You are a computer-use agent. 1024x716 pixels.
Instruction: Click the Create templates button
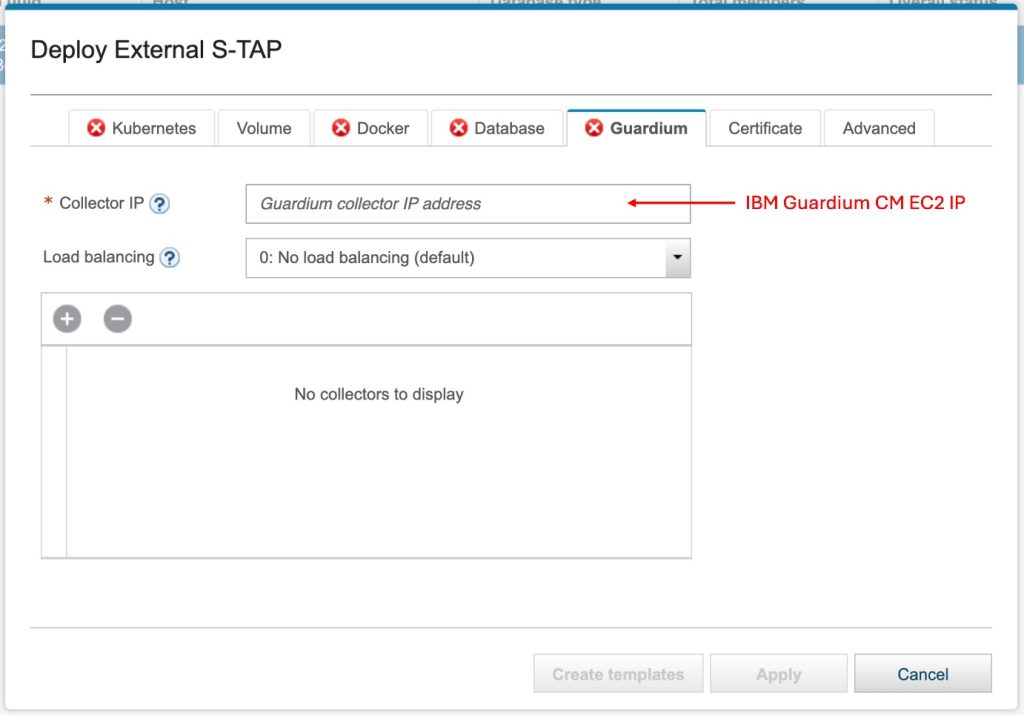click(618, 674)
